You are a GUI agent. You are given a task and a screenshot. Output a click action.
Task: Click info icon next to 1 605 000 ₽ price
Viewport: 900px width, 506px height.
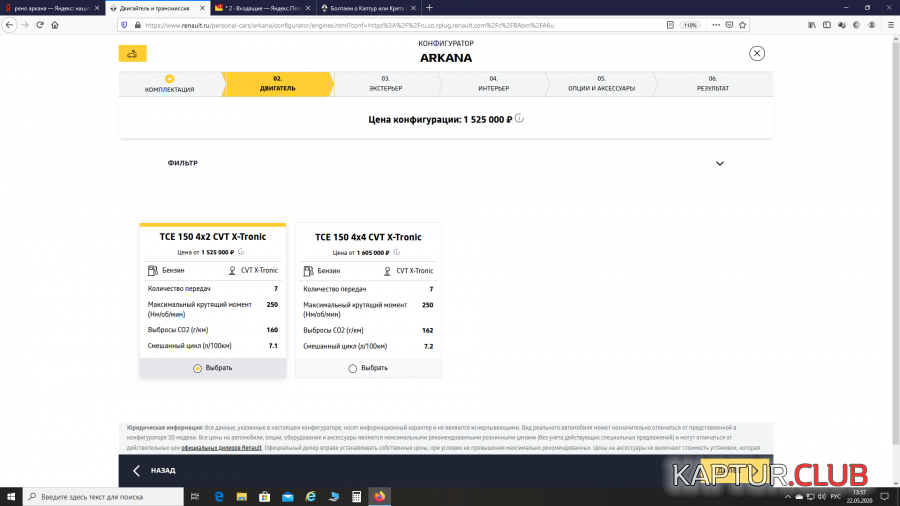[397, 252]
